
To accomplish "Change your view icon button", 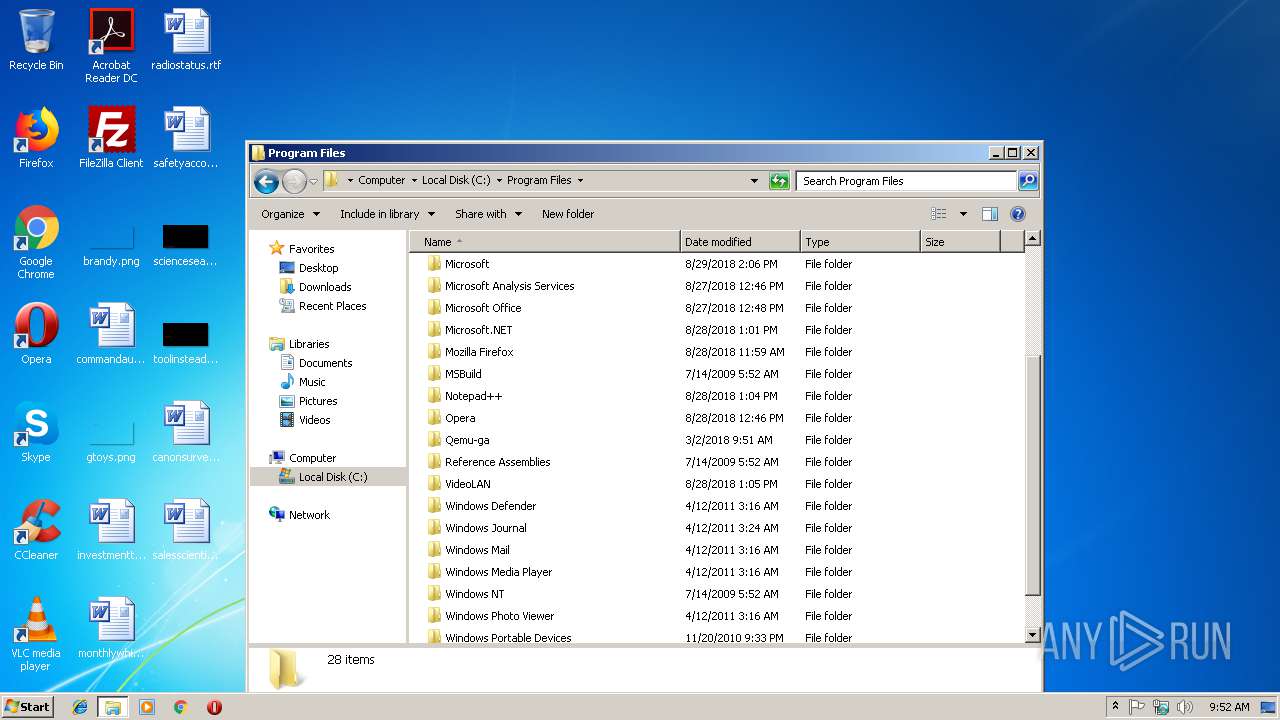I will (938, 214).
